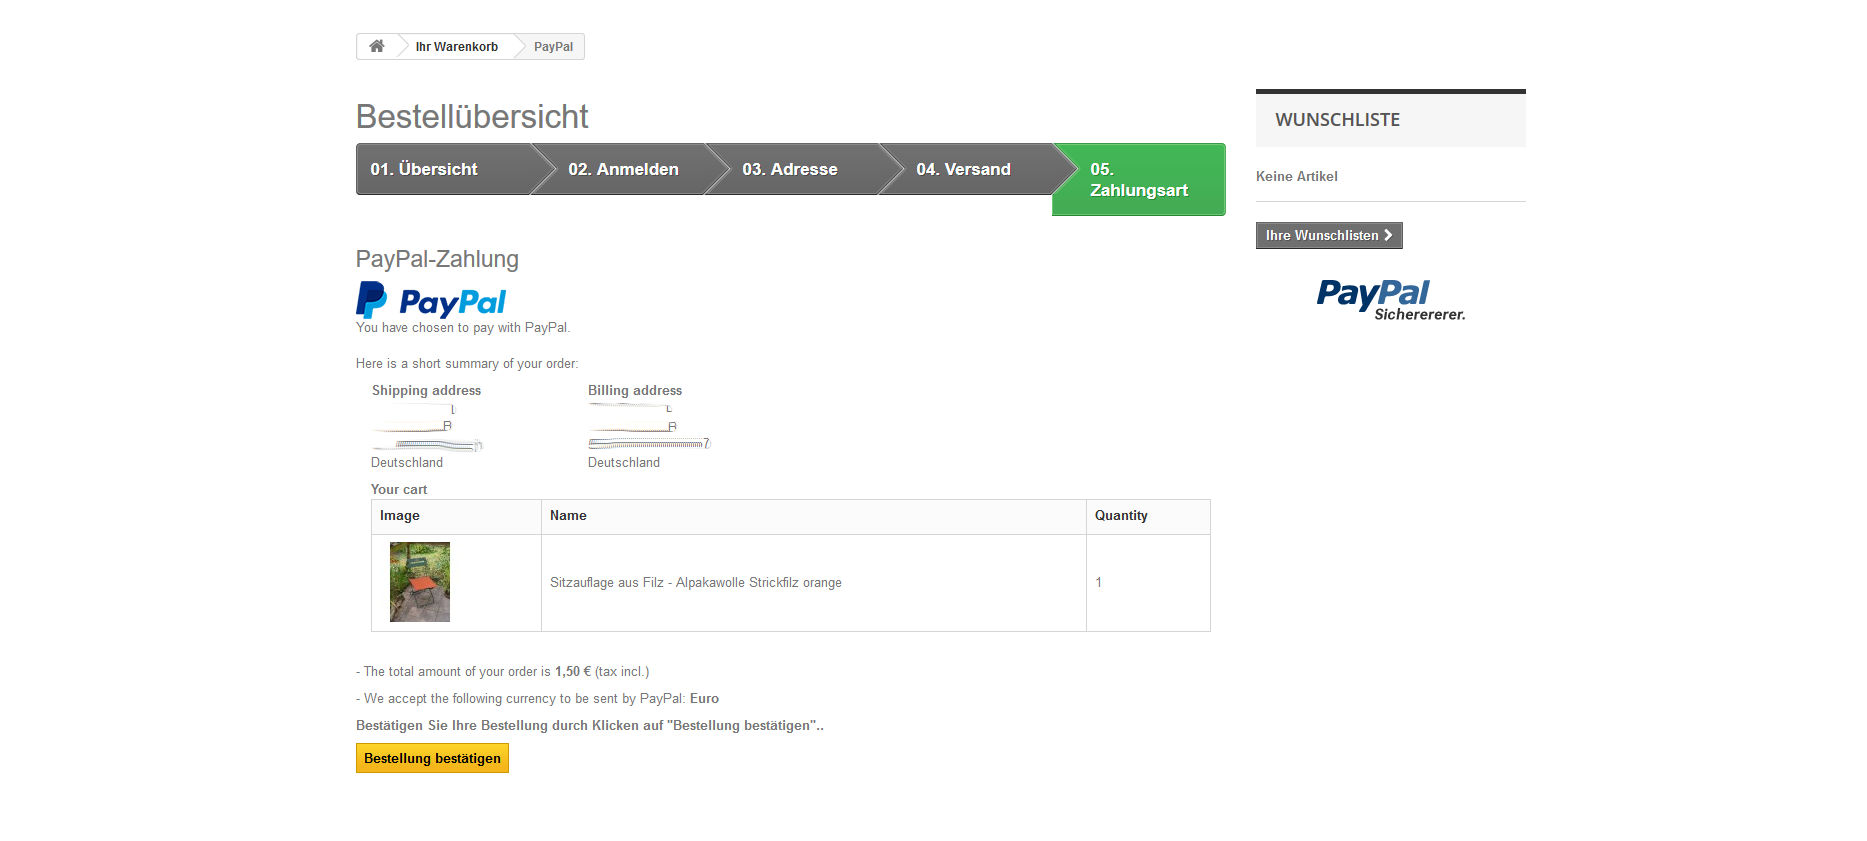Select step 04. Versand

[x=963, y=169]
